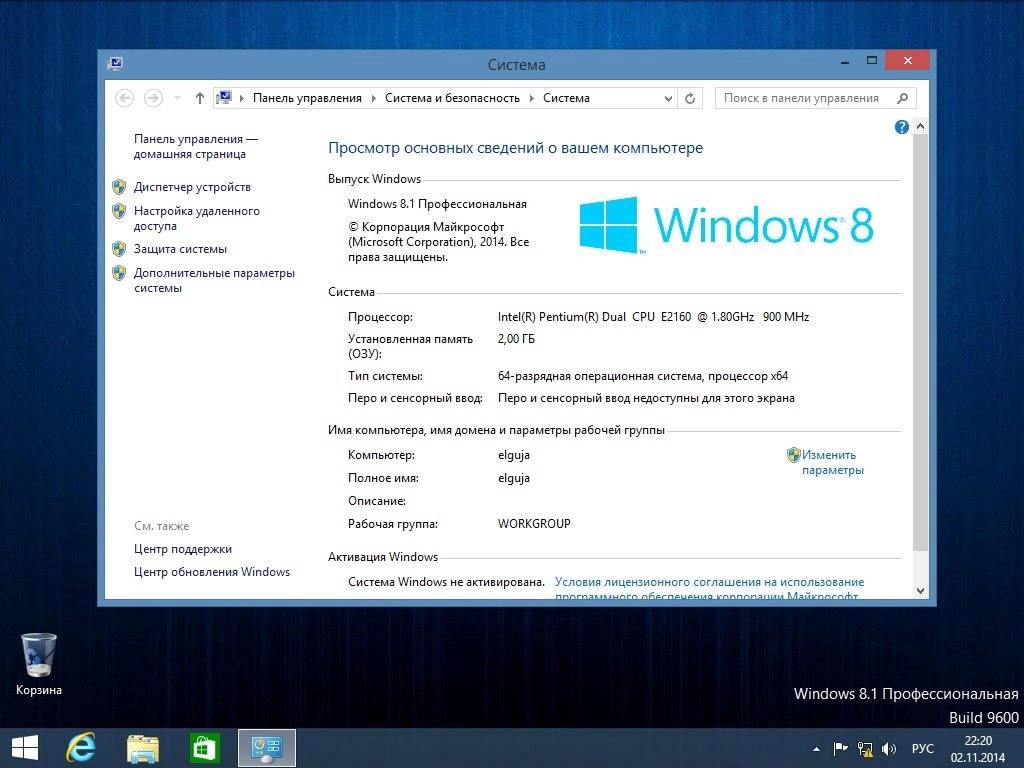Click the Back navigation arrow
The image size is (1024, 768).
click(x=124, y=98)
